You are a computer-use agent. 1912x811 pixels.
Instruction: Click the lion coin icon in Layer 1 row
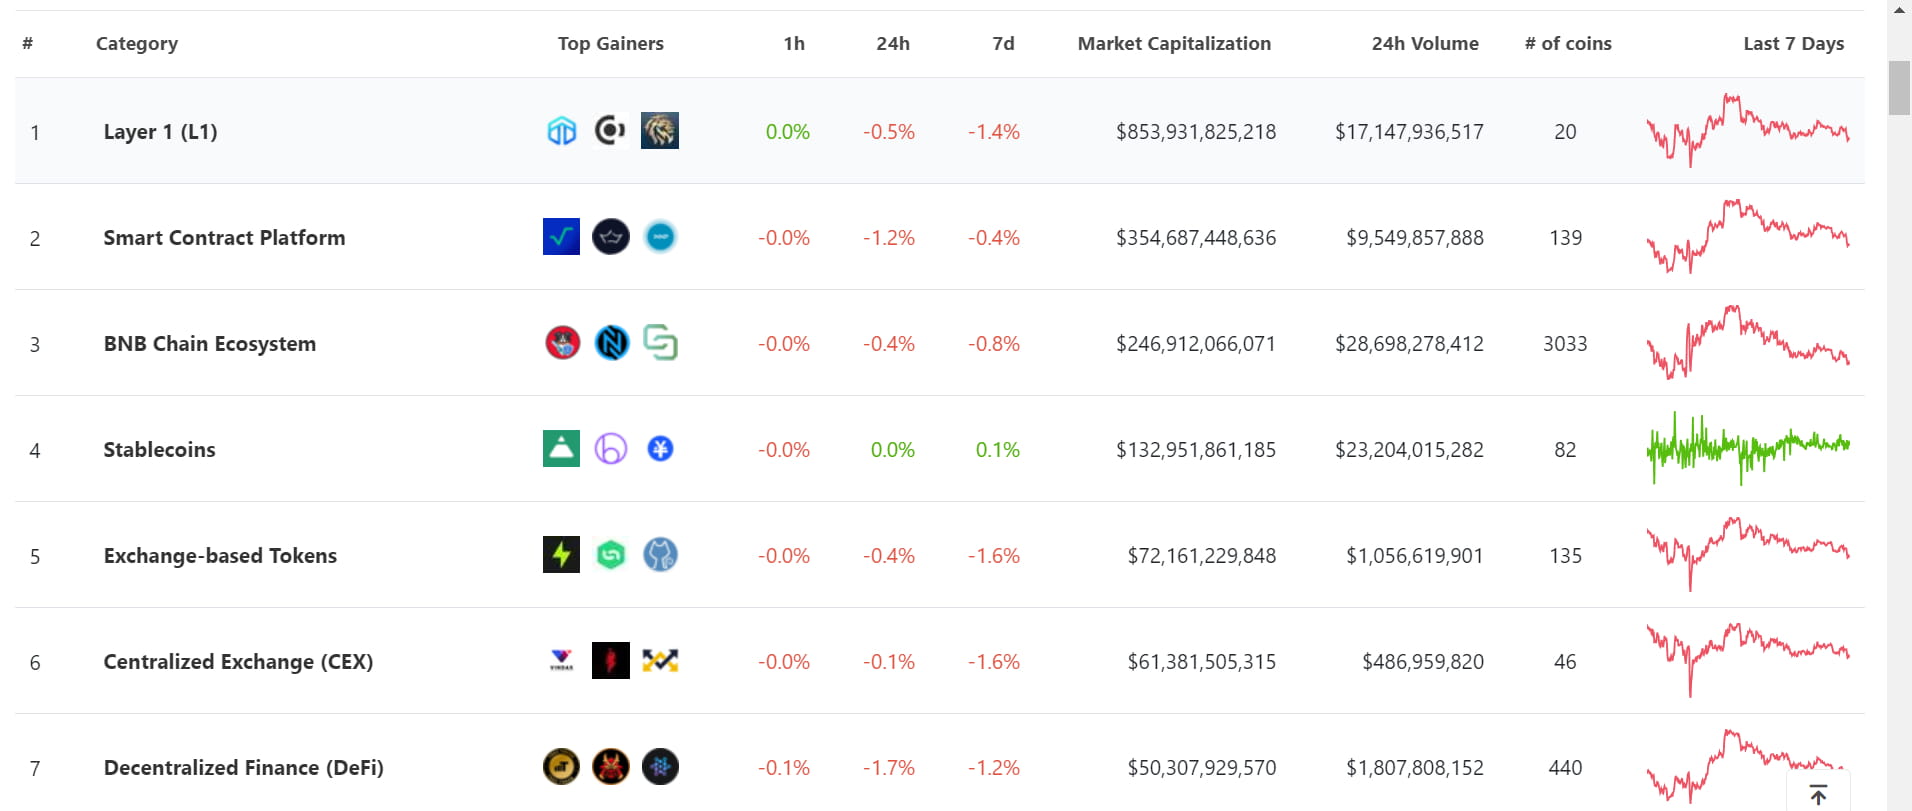pyautogui.click(x=659, y=131)
